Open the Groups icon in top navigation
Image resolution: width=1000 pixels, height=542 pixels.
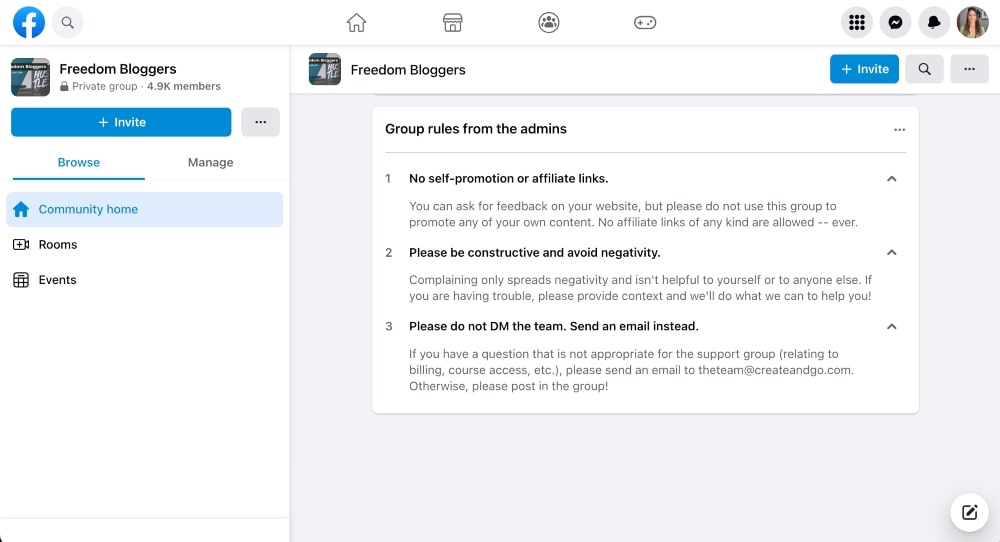click(548, 22)
